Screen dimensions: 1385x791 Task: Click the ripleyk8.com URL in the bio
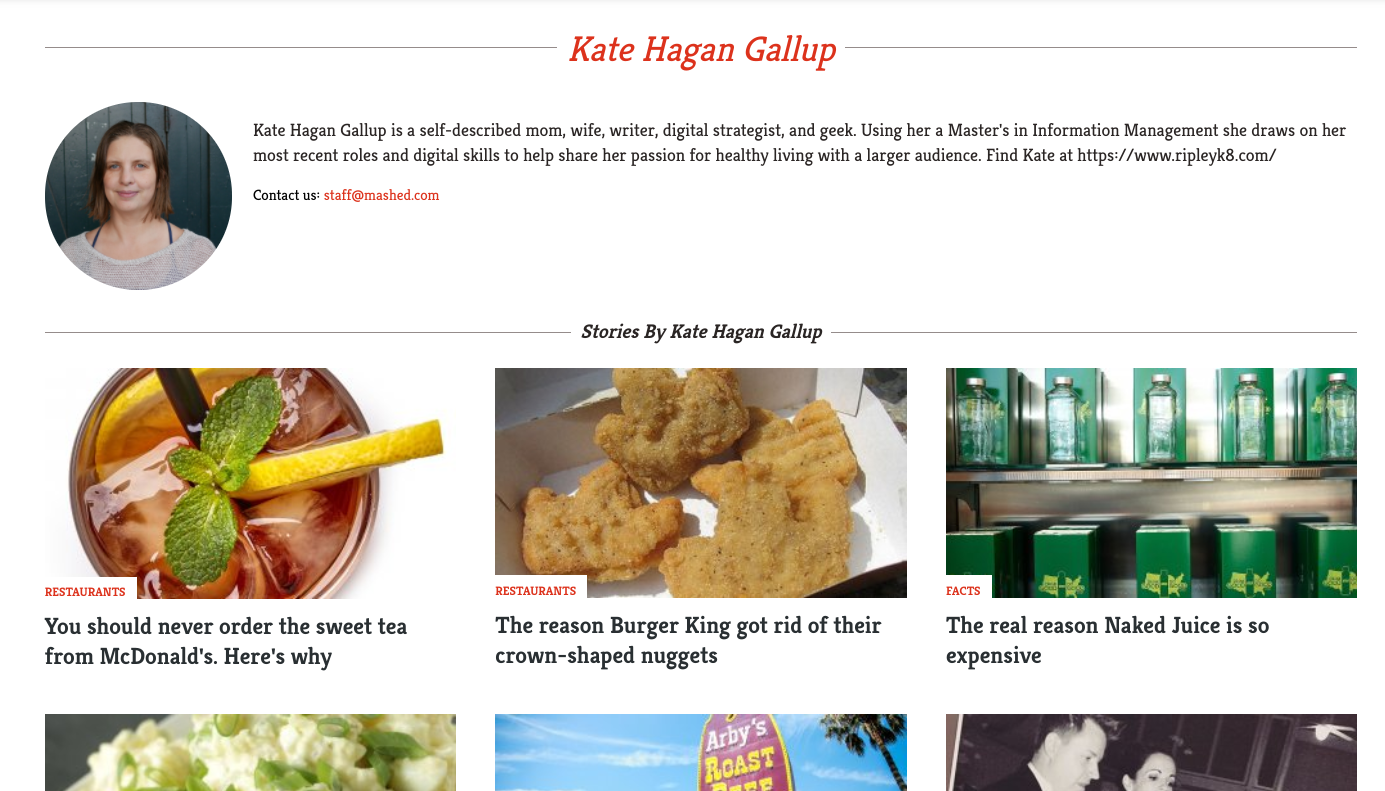pos(1176,156)
